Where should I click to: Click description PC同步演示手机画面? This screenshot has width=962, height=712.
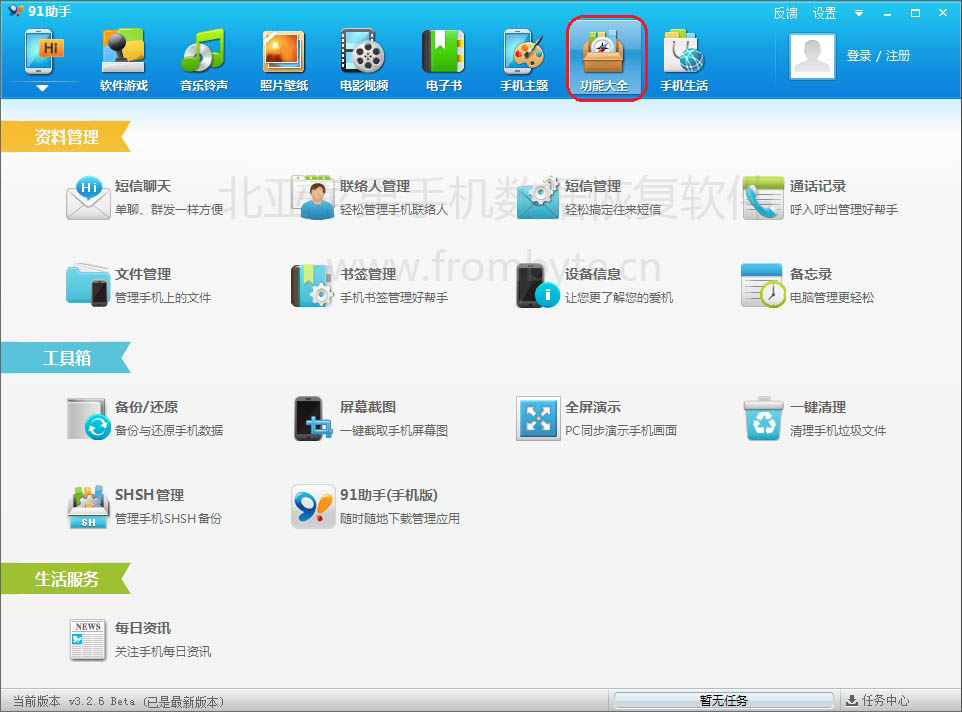[621, 431]
